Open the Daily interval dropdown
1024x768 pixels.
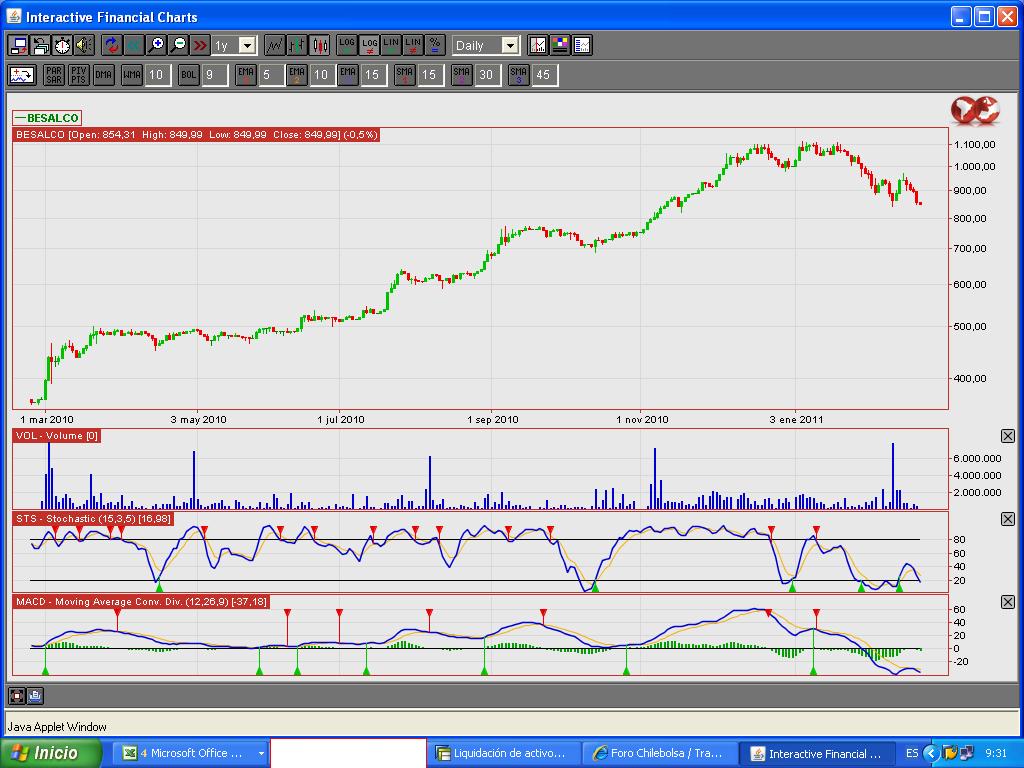[509, 46]
